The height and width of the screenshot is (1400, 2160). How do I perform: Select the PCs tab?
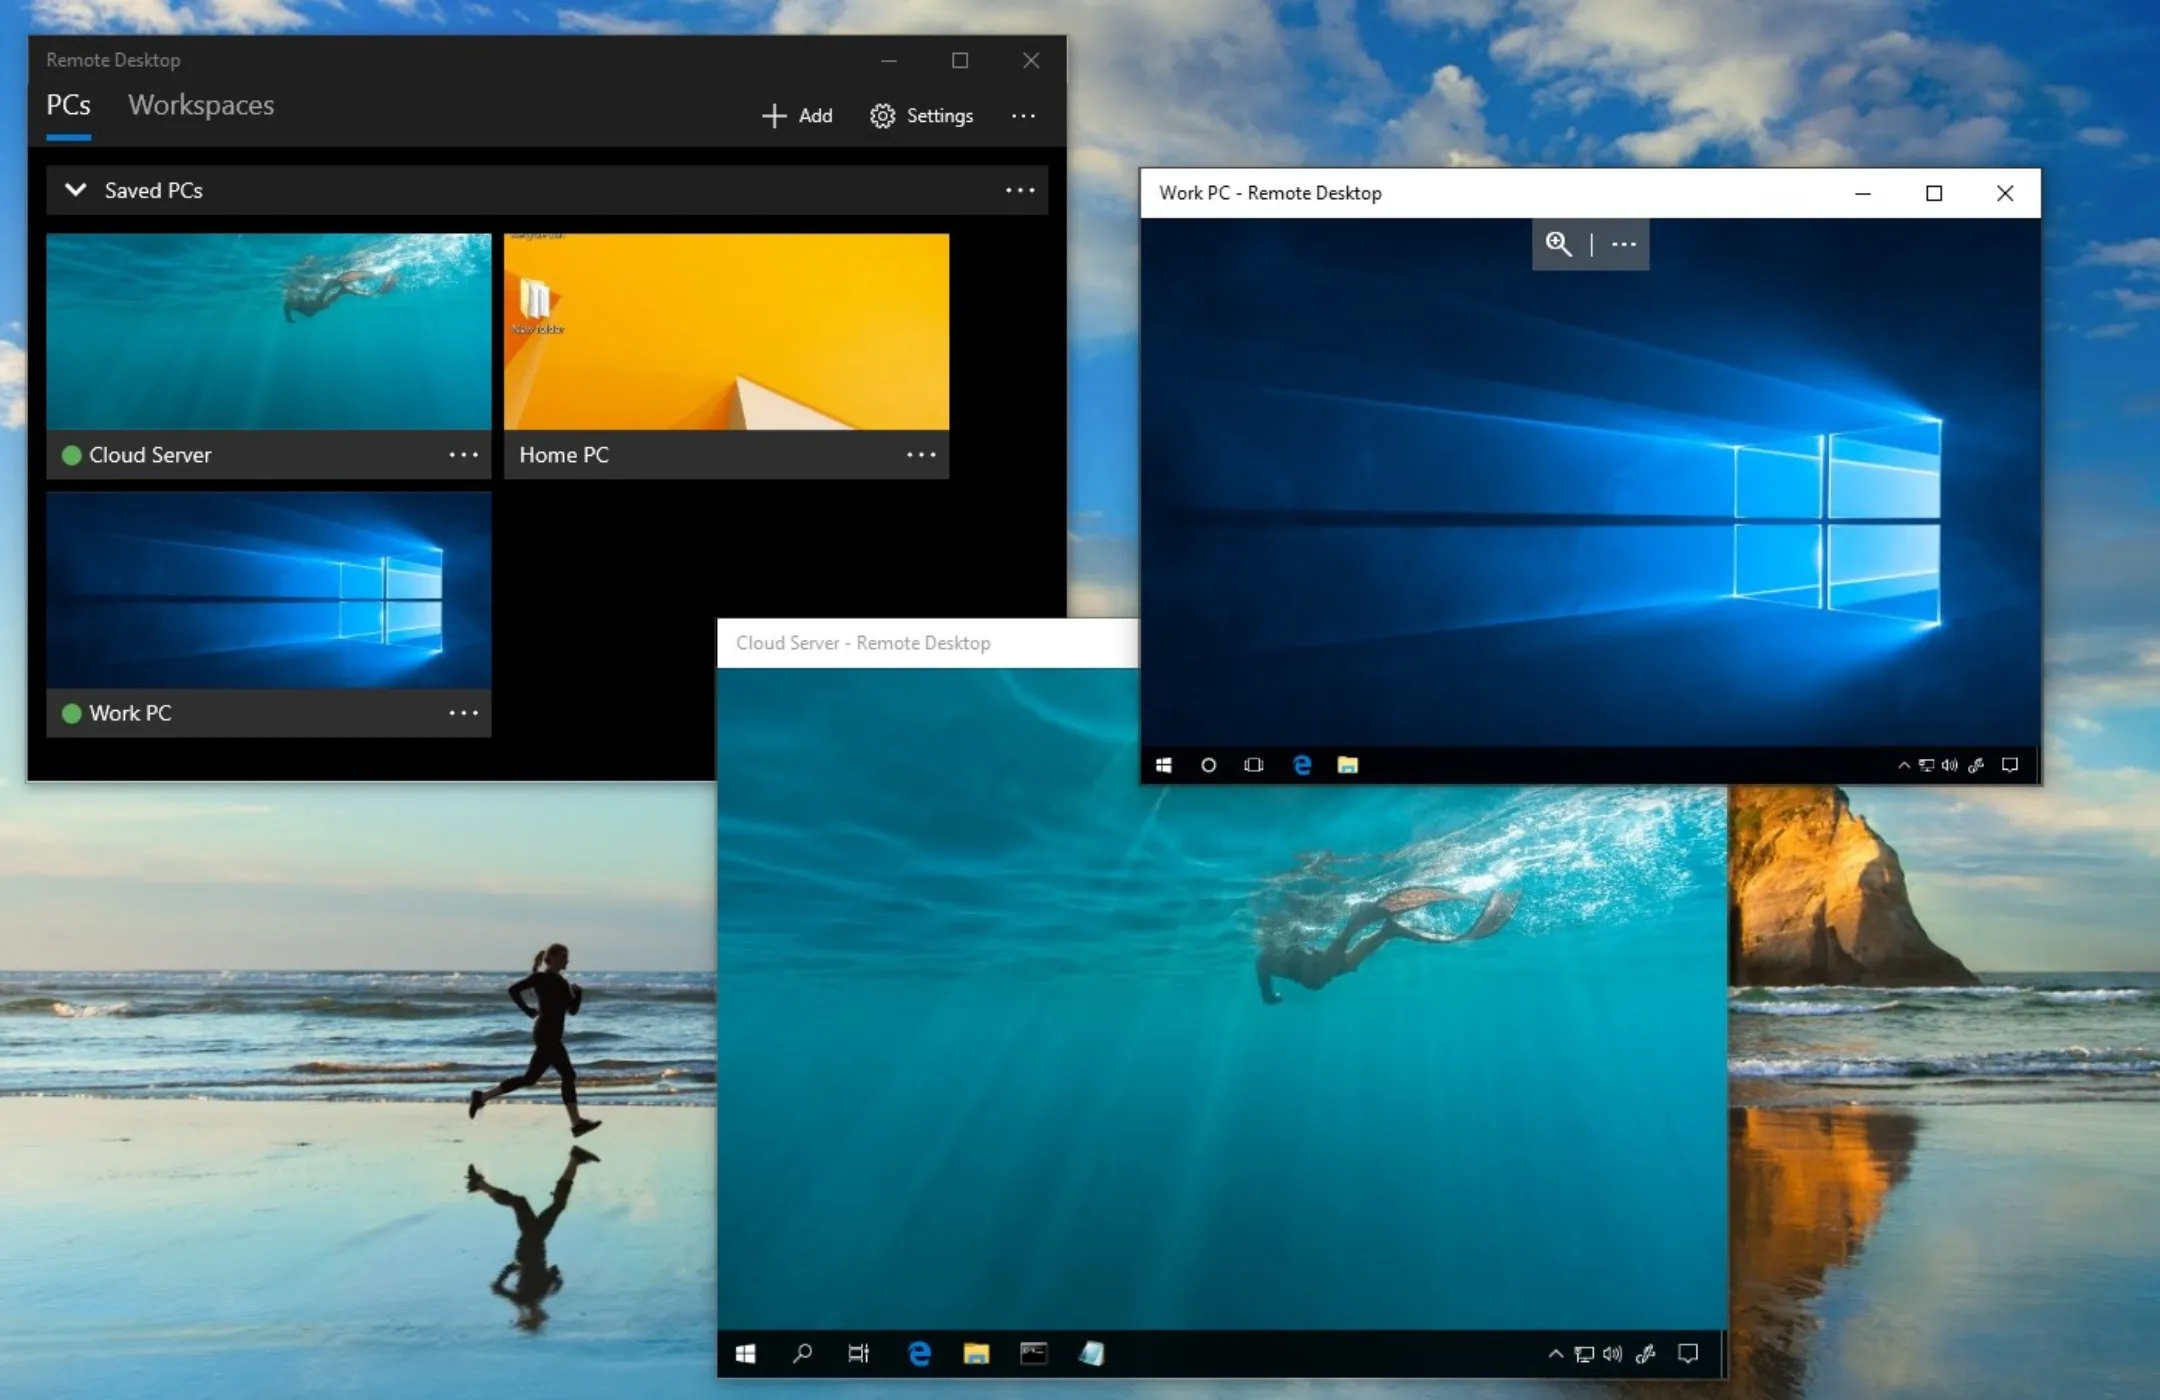click(x=68, y=105)
